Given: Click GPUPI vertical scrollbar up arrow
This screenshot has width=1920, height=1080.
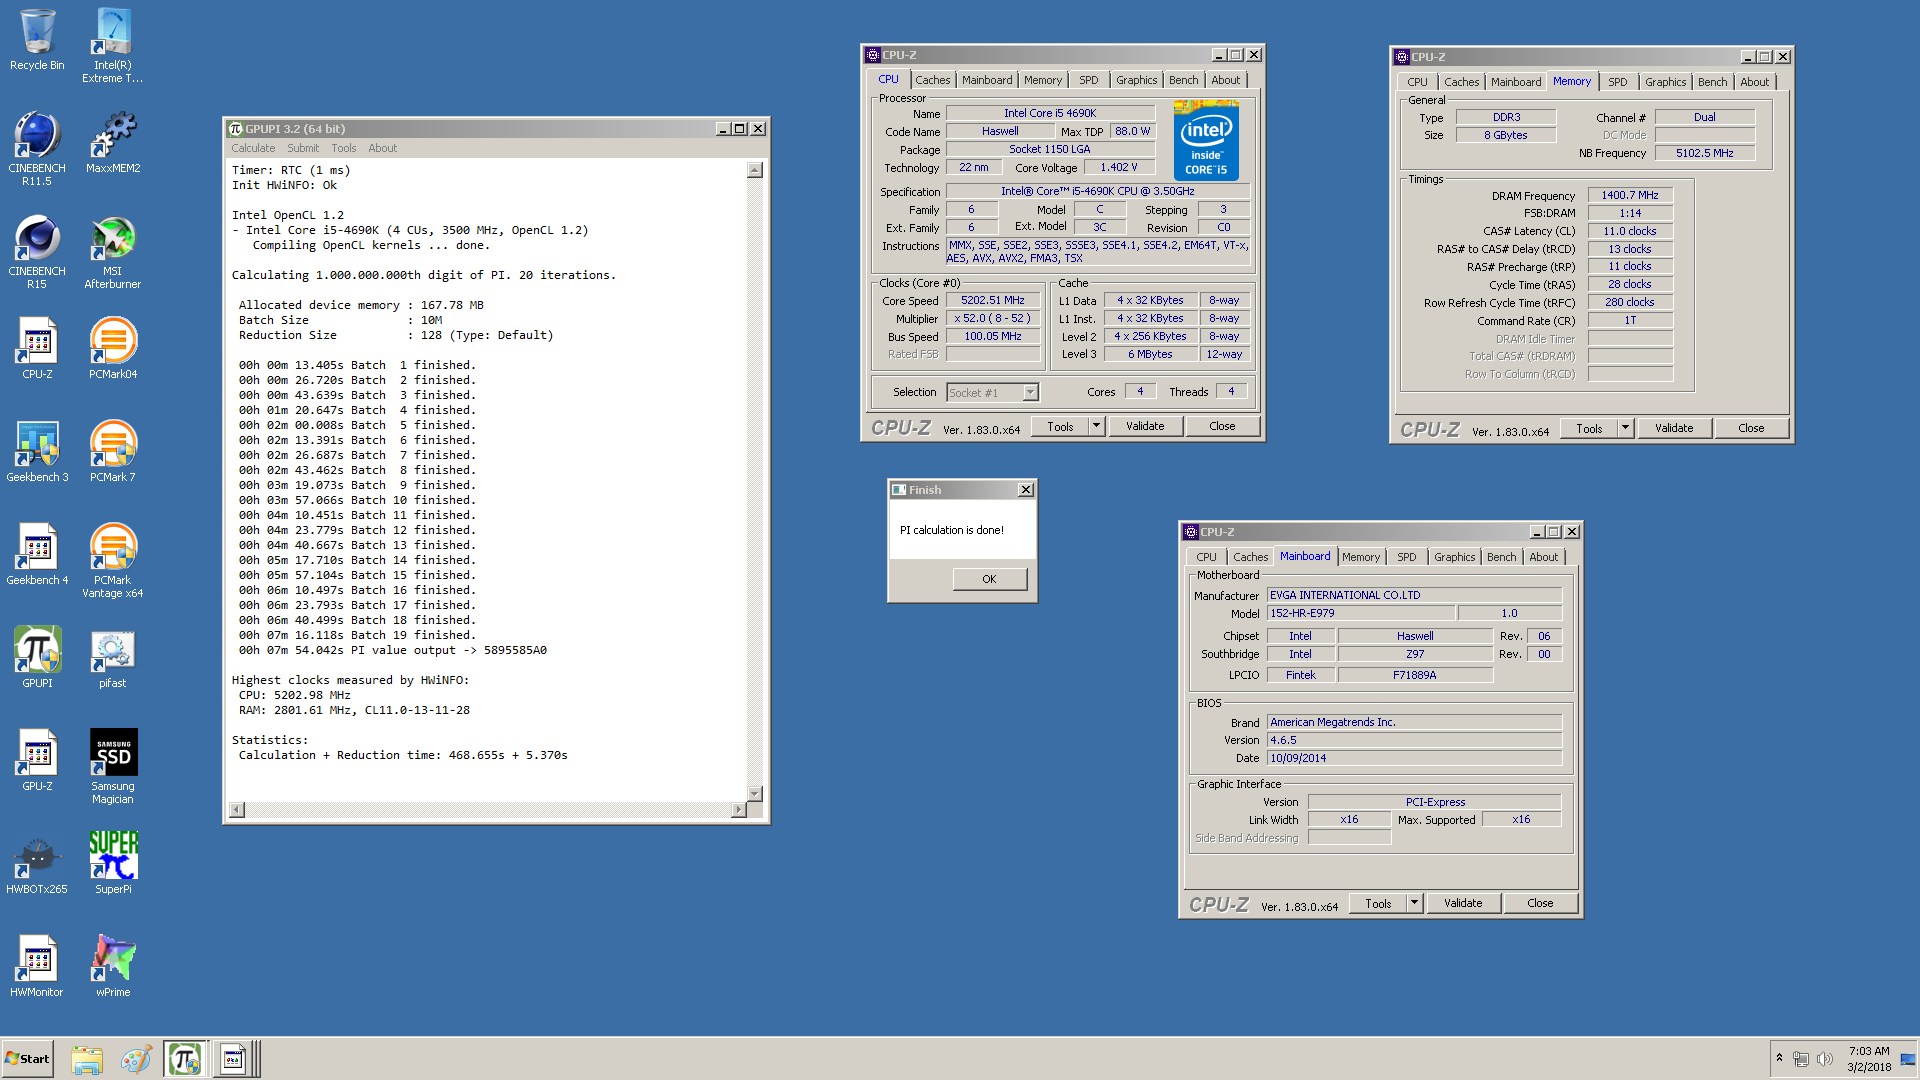Looking at the screenshot, I should pos(755,171).
